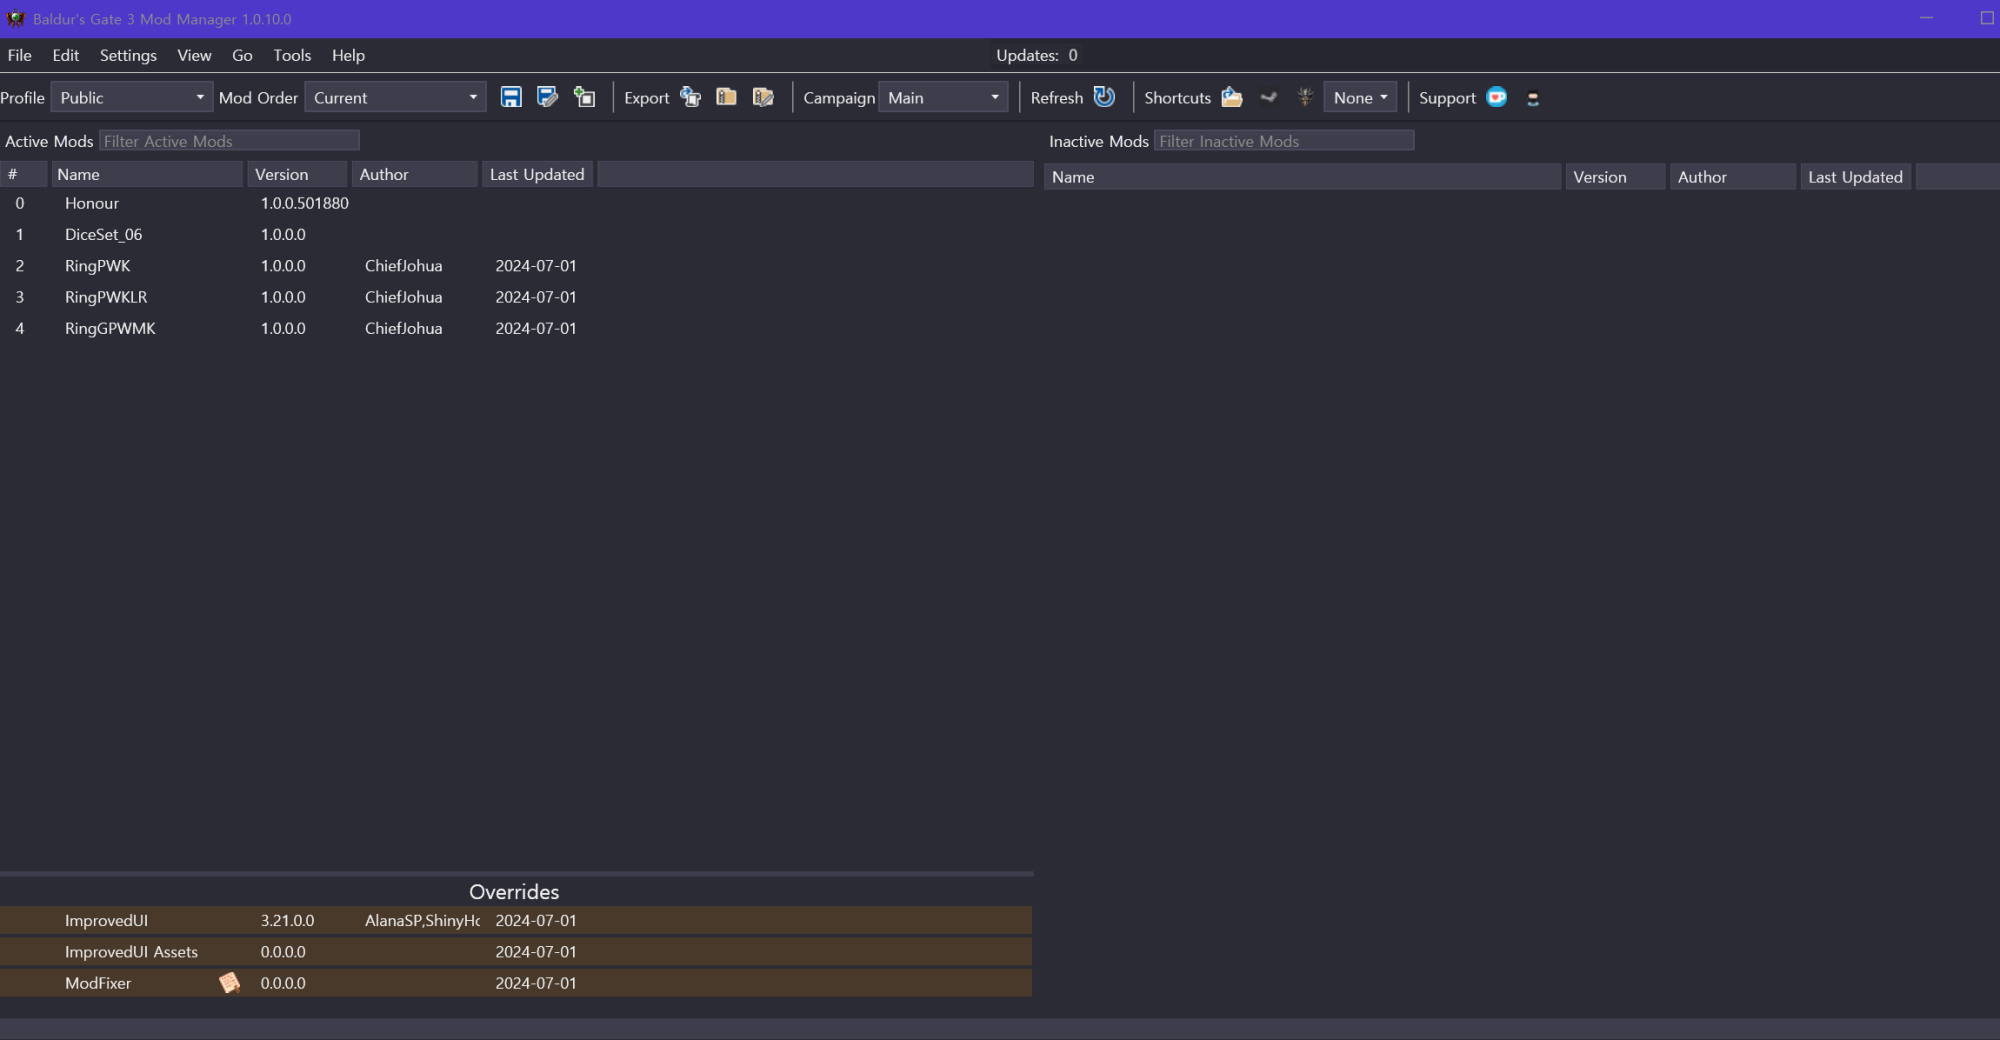Click in the Filter Inactive Mods field
The width and height of the screenshot is (2000, 1040).
pyautogui.click(x=1284, y=141)
